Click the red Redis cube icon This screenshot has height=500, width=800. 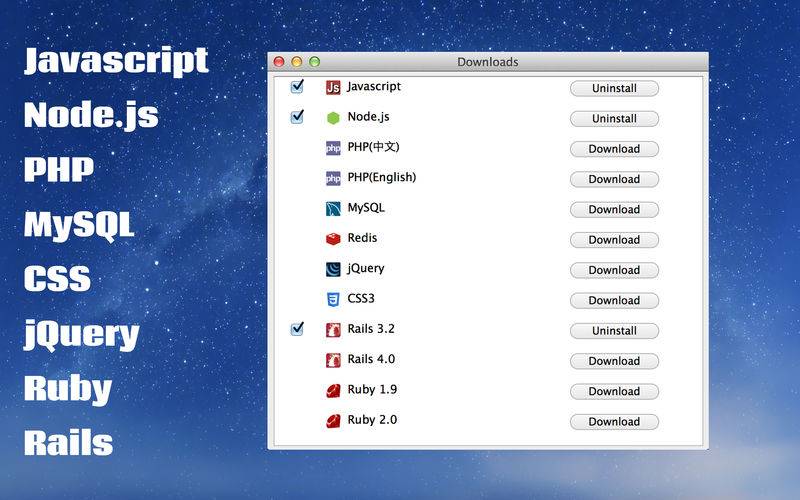click(x=333, y=239)
